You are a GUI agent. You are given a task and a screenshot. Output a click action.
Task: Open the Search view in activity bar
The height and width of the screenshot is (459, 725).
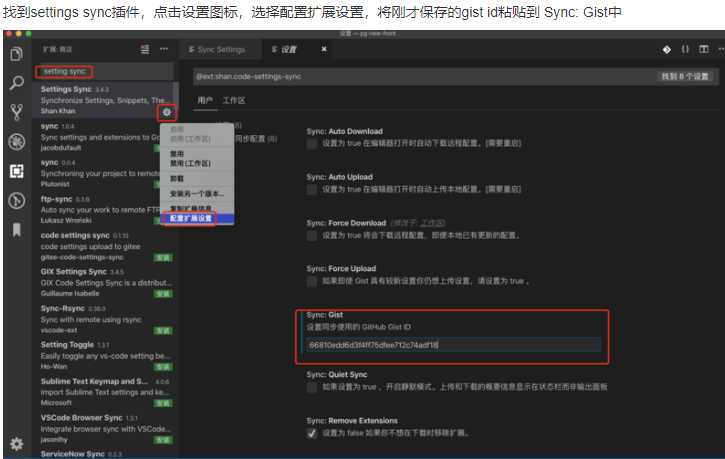click(17, 83)
